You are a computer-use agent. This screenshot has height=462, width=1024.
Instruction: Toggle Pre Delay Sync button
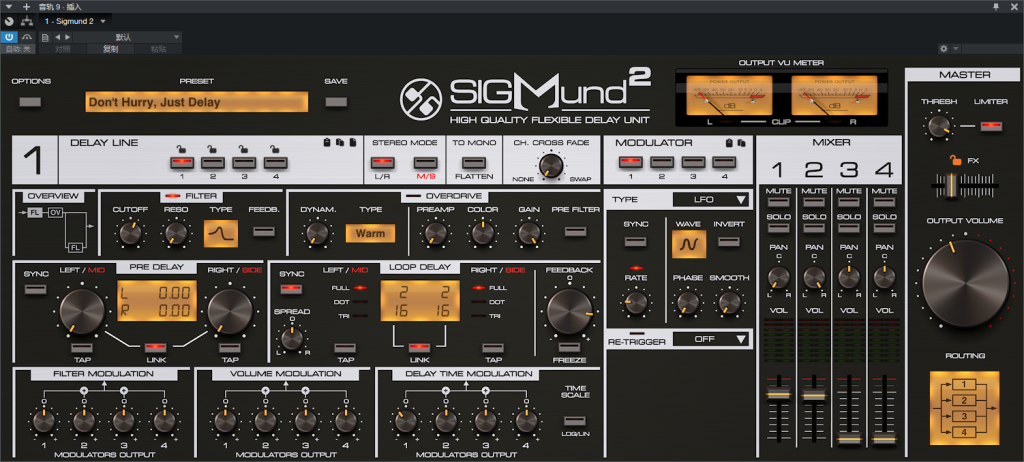coord(35,289)
